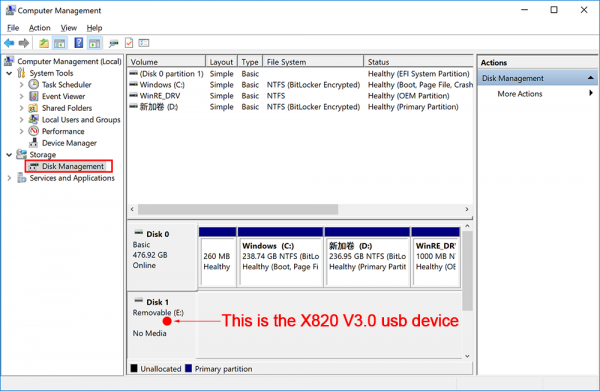The width and height of the screenshot is (600, 391).
Task: Click the Storage node icon
Action: [x=21, y=155]
